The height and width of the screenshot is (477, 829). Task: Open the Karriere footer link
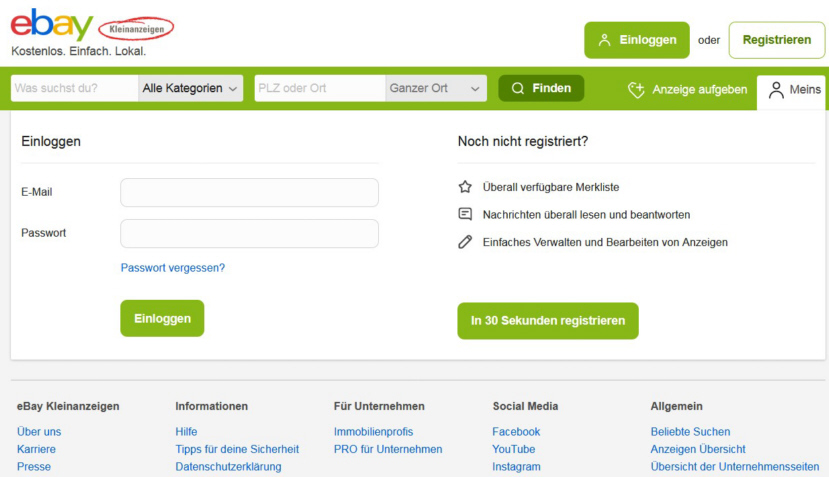(36, 449)
